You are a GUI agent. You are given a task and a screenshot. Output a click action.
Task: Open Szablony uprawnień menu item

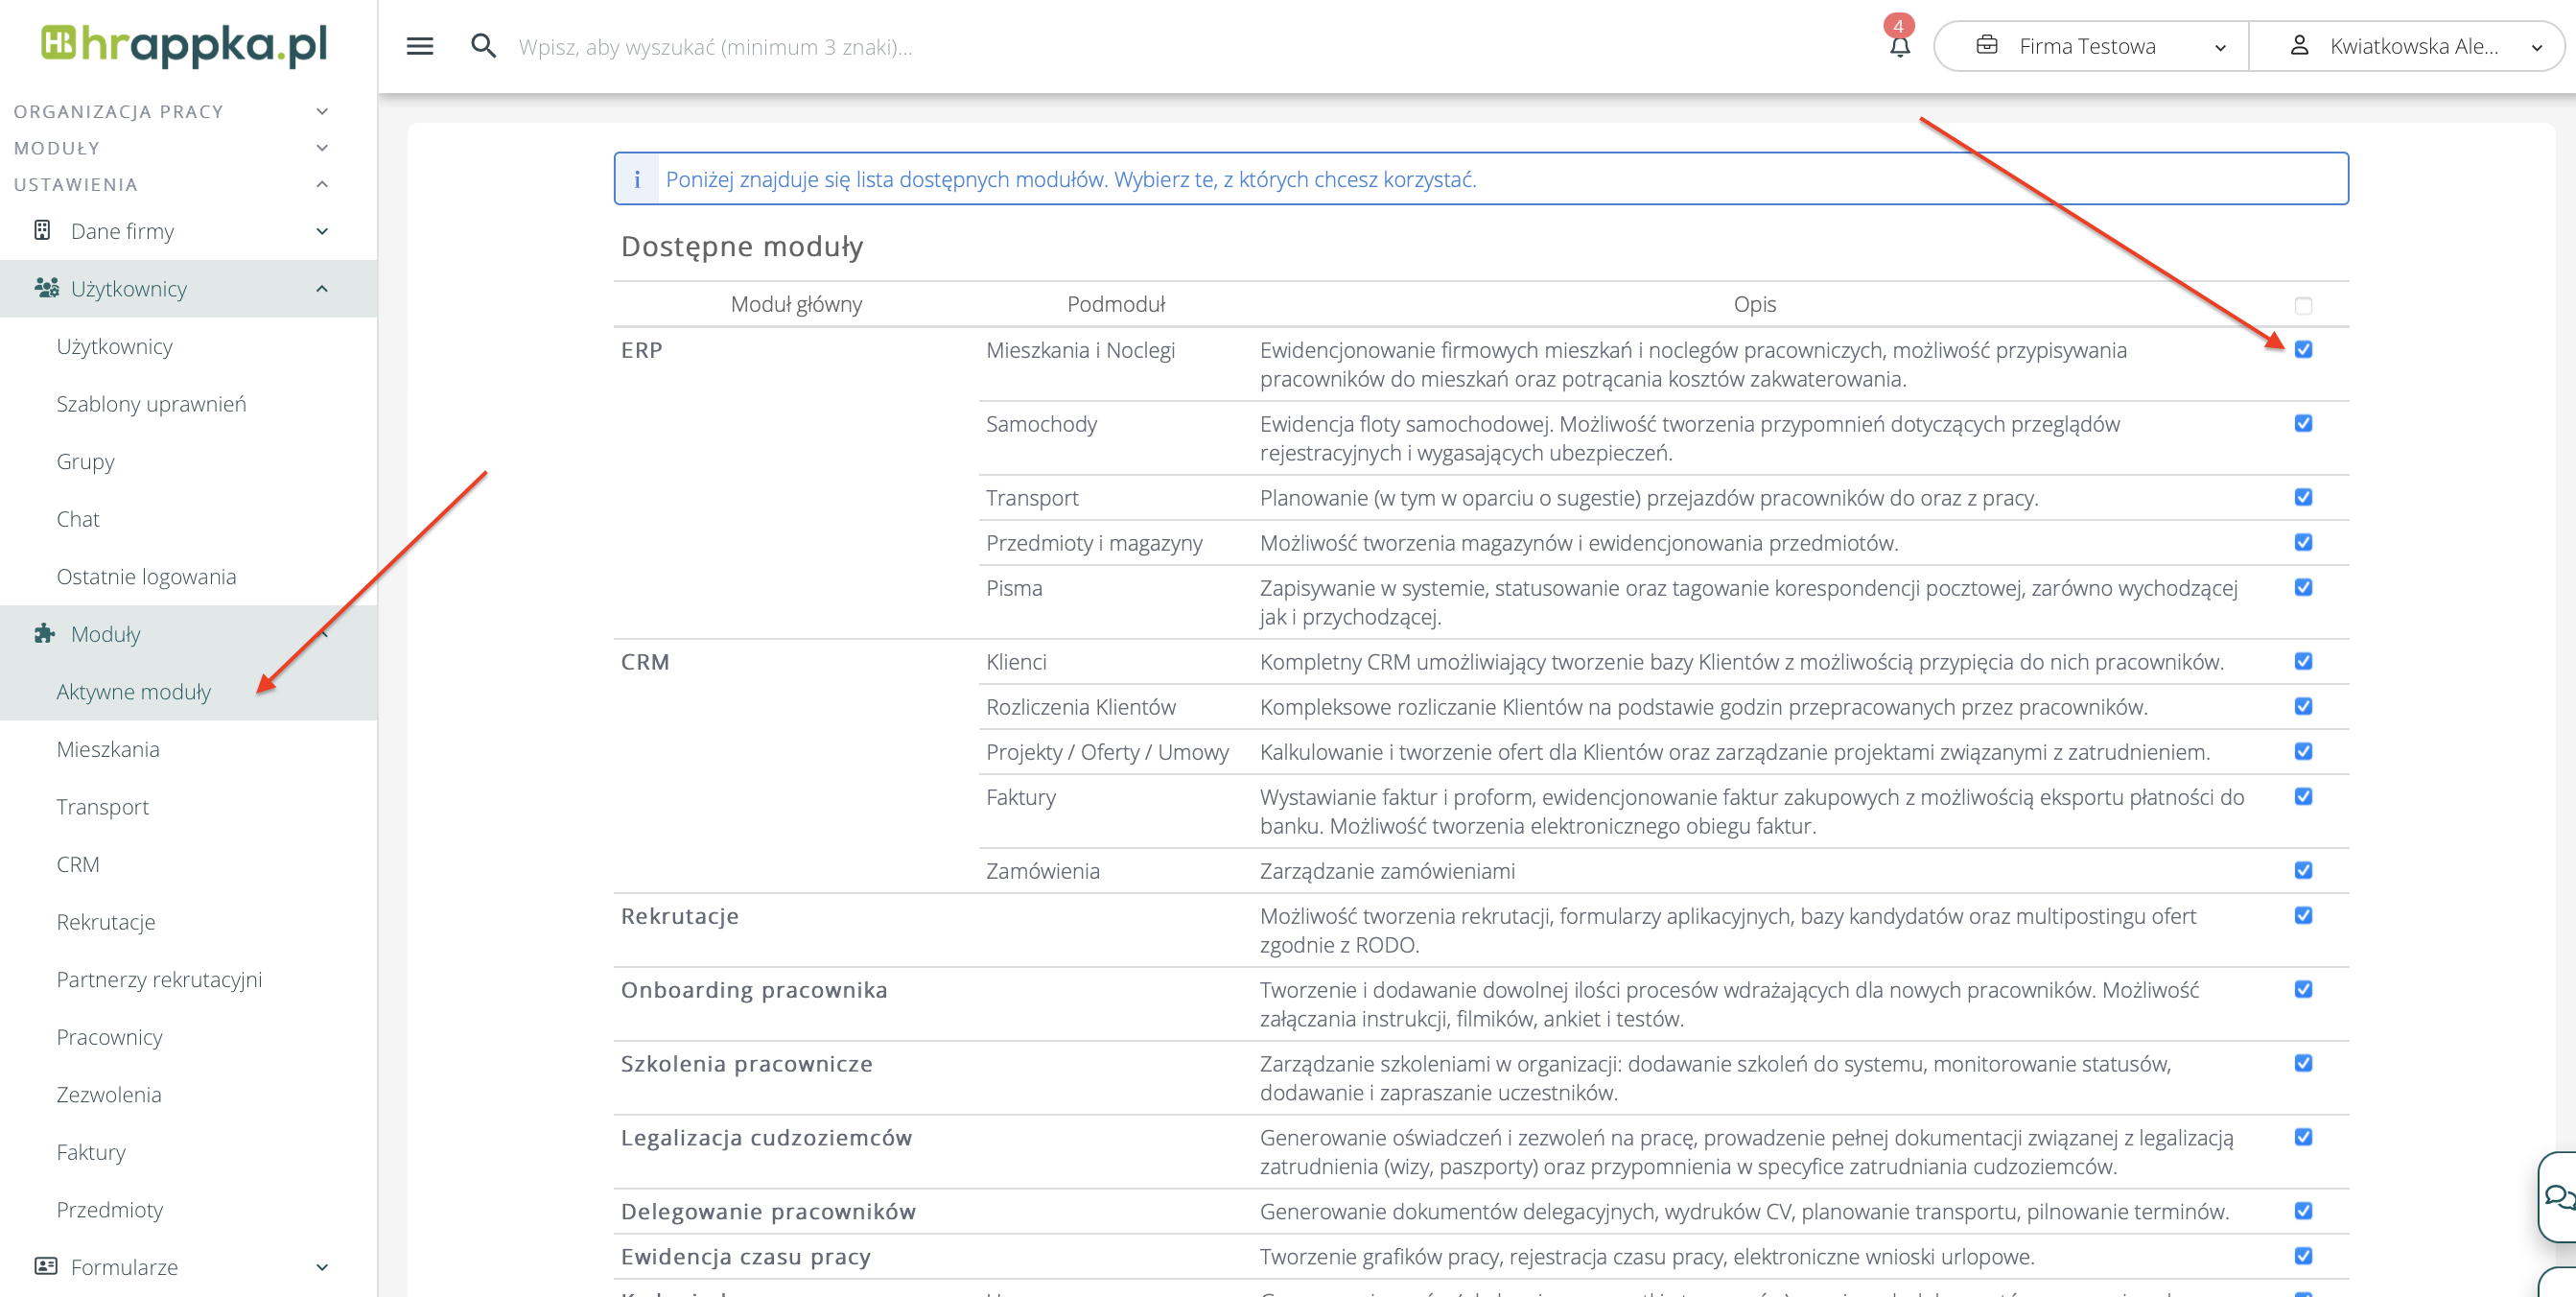click(151, 404)
